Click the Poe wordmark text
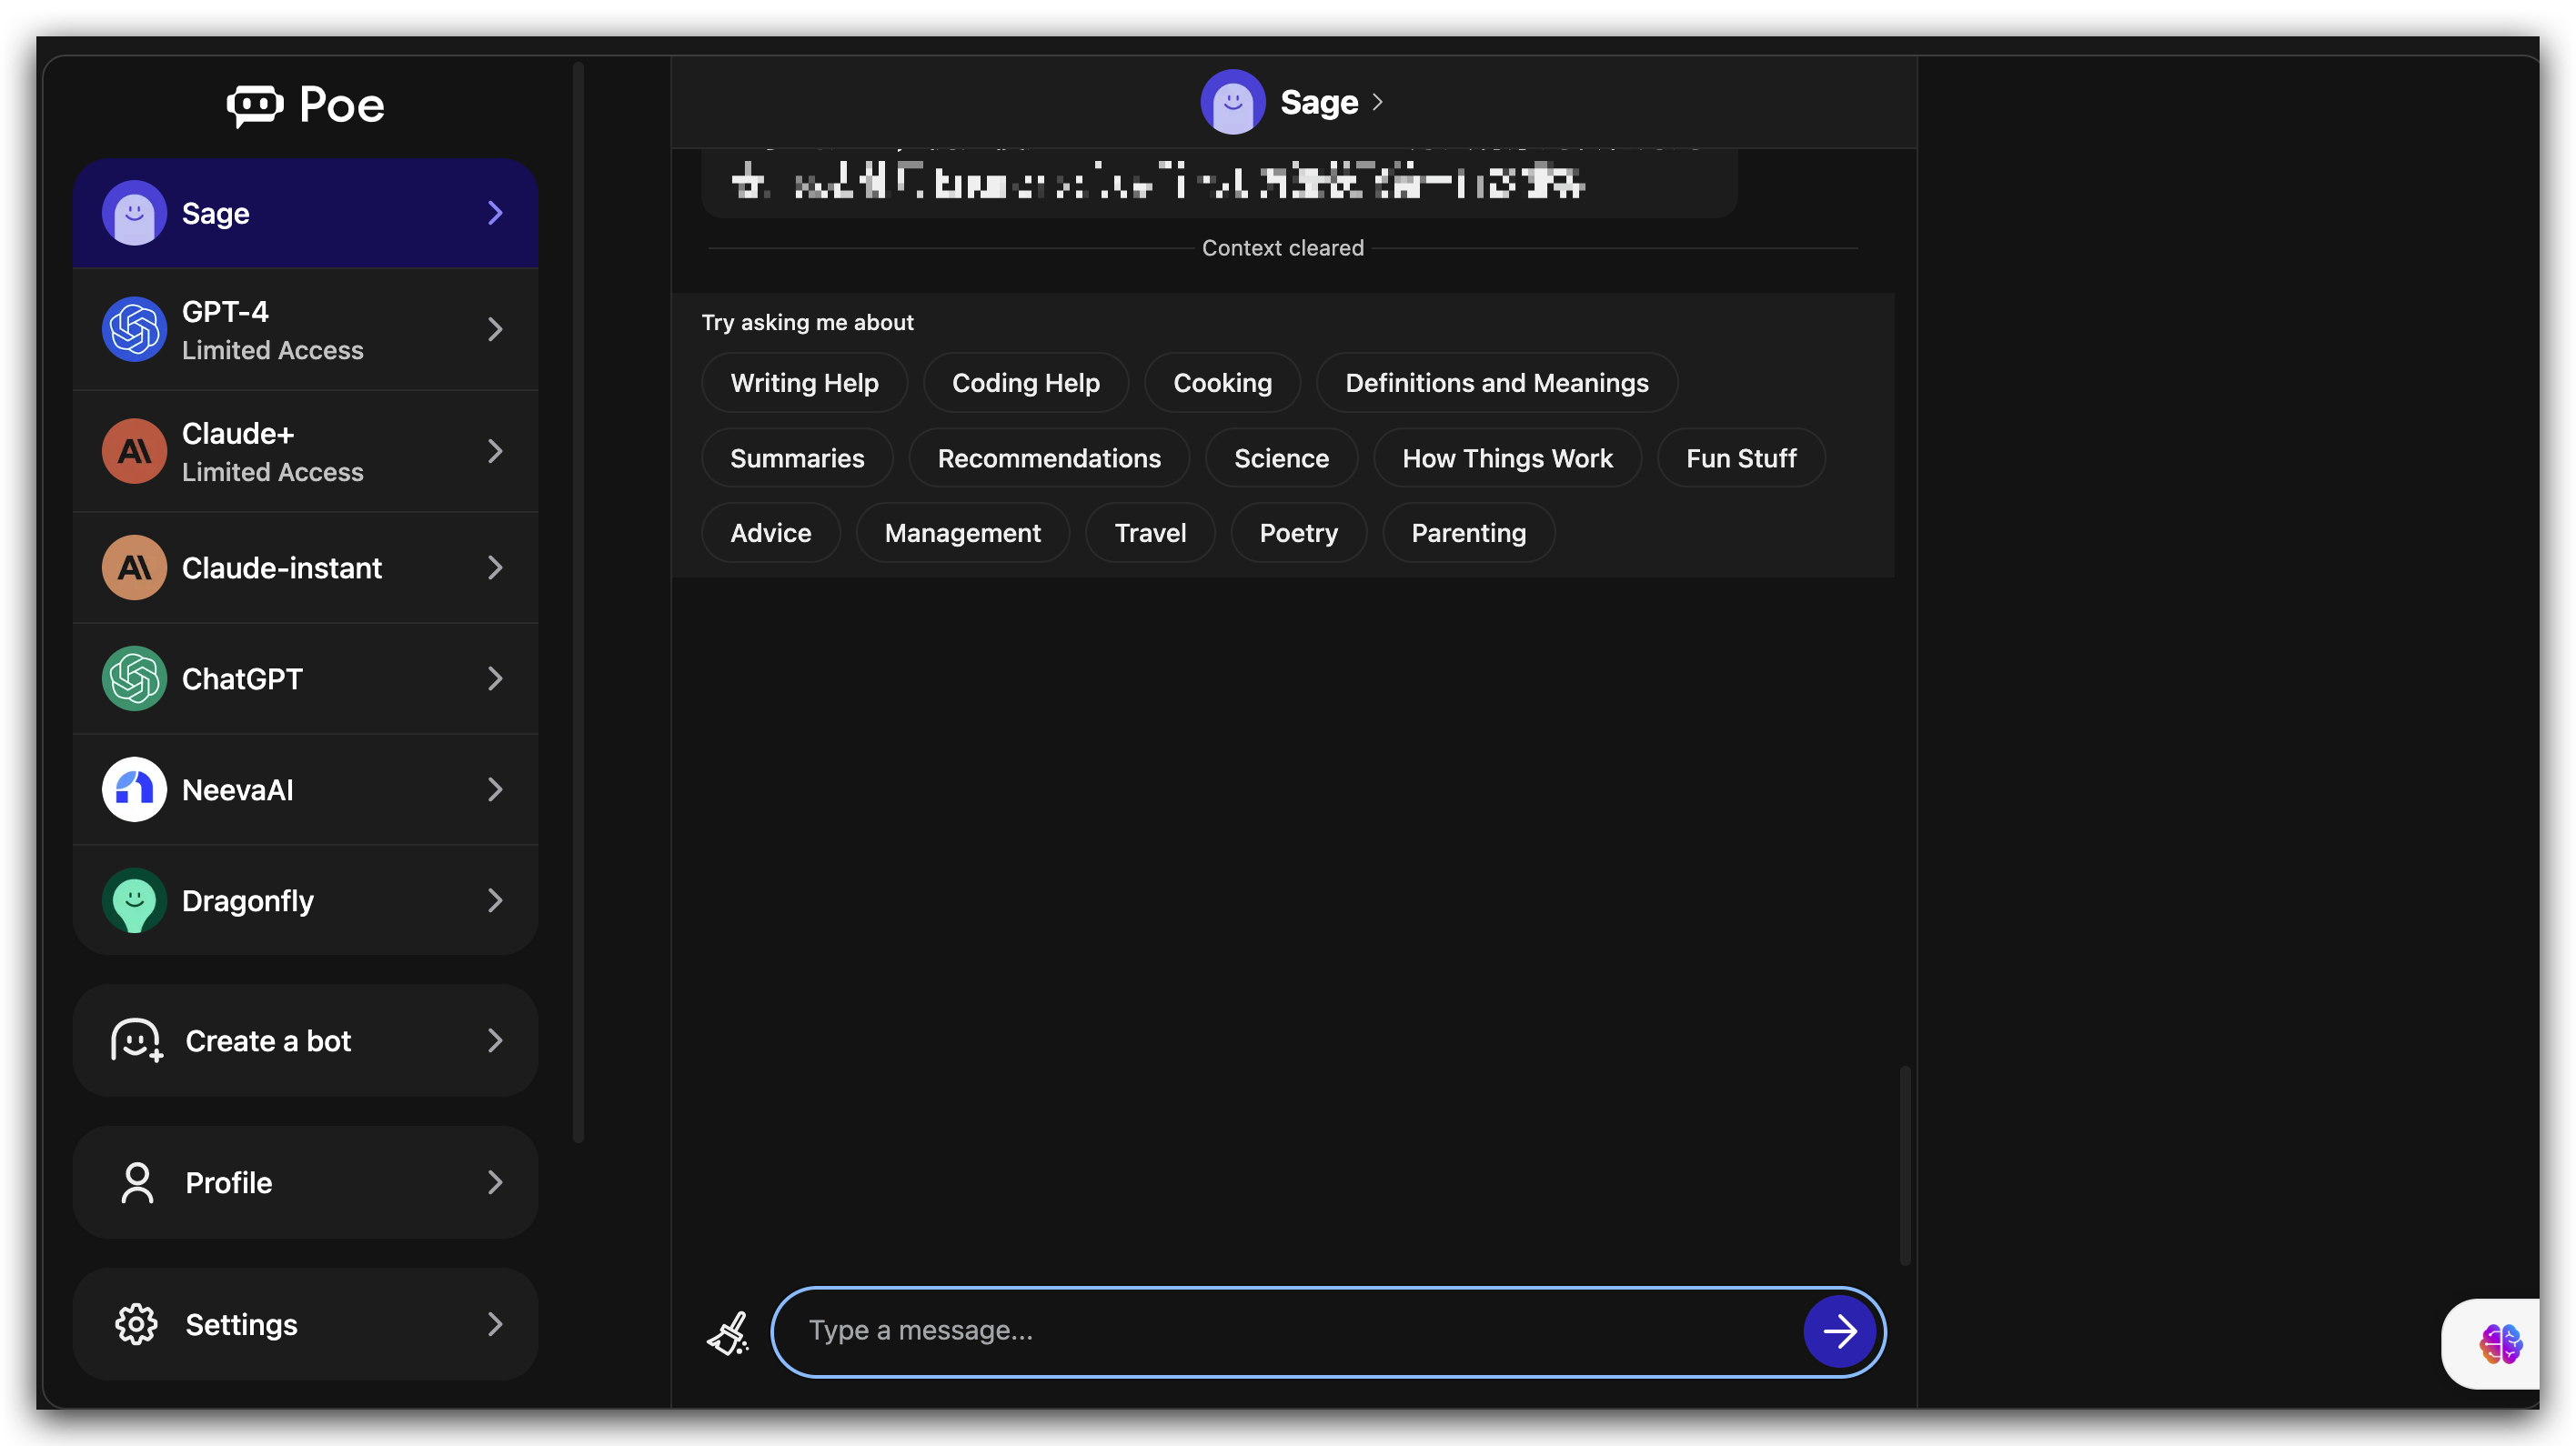 [x=342, y=105]
